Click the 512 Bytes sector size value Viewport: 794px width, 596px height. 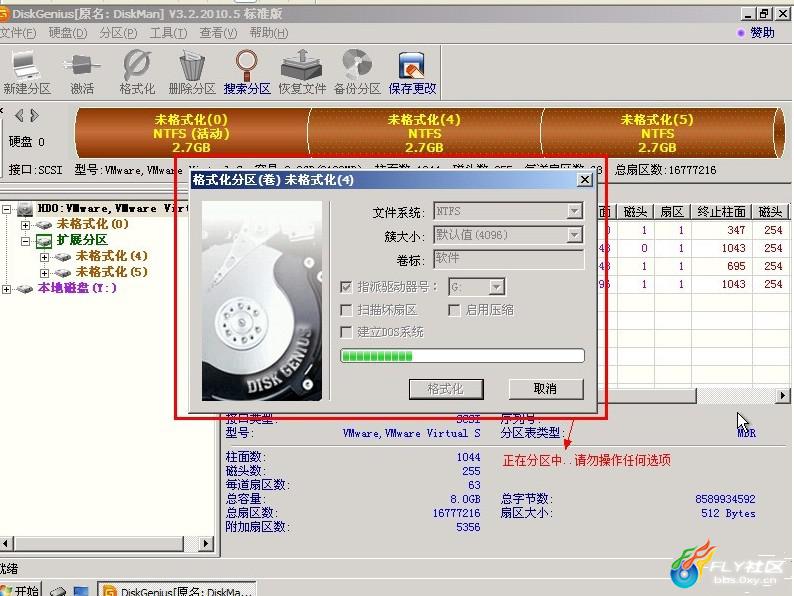[728, 513]
